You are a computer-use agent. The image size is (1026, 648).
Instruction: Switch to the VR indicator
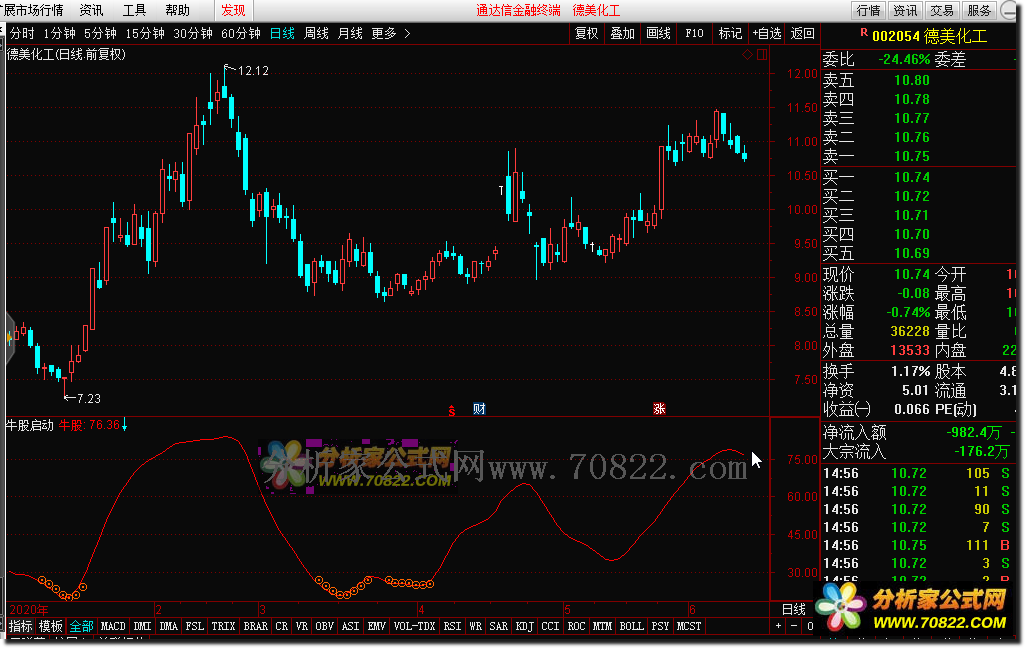302,626
